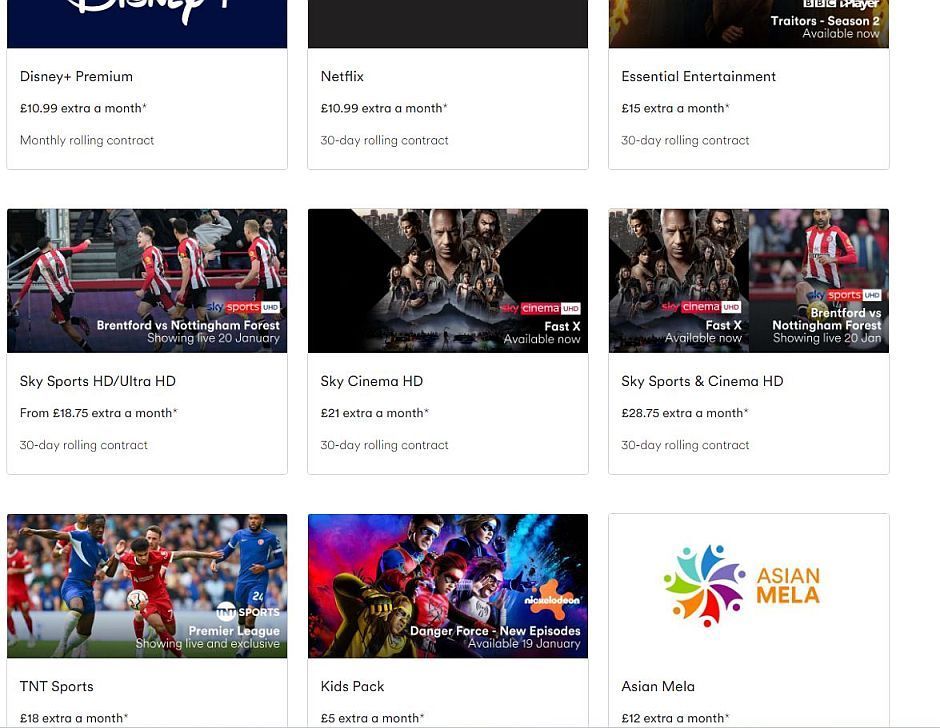Click the Sky Sports UHD logo in Sky Sports & Cinema image
This screenshot has width=940, height=728.
(845, 295)
